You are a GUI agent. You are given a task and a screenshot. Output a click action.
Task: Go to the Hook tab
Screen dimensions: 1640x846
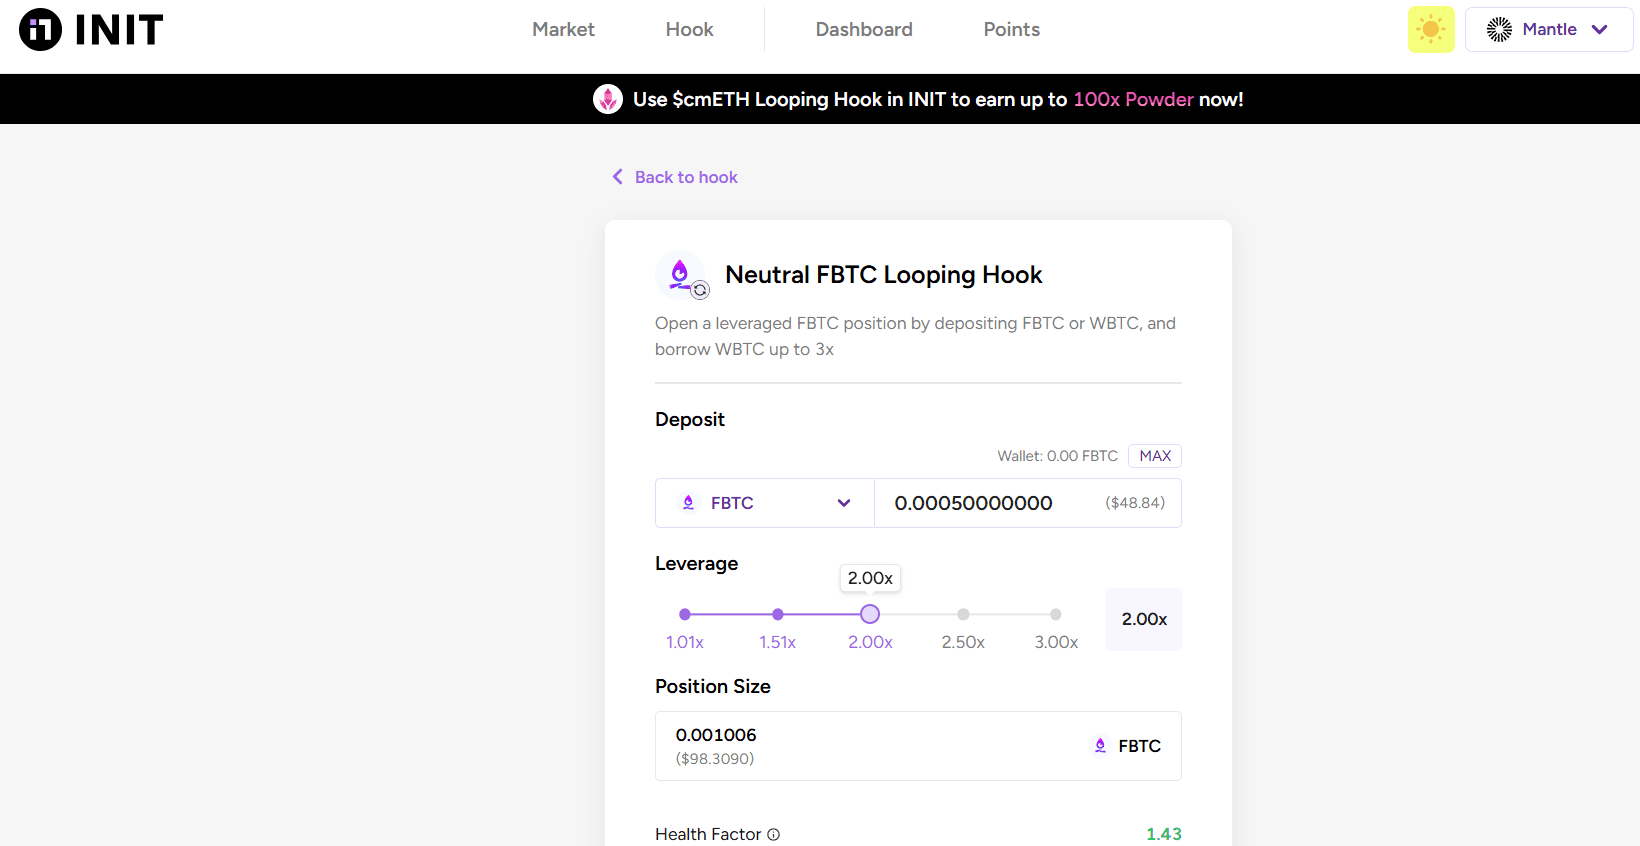click(689, 30)
